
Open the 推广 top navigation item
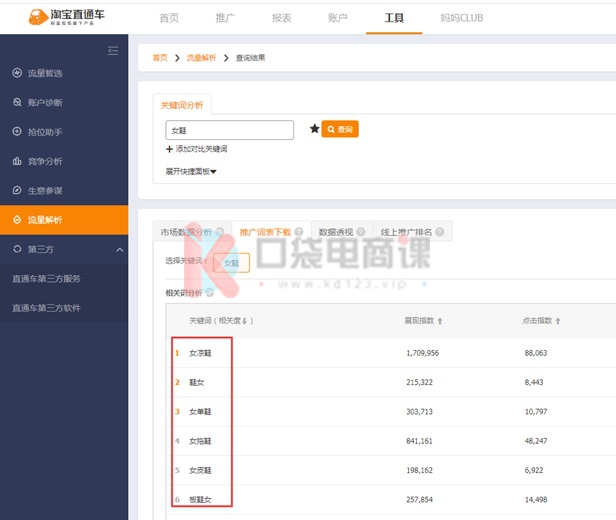click(x=226, y=18)
